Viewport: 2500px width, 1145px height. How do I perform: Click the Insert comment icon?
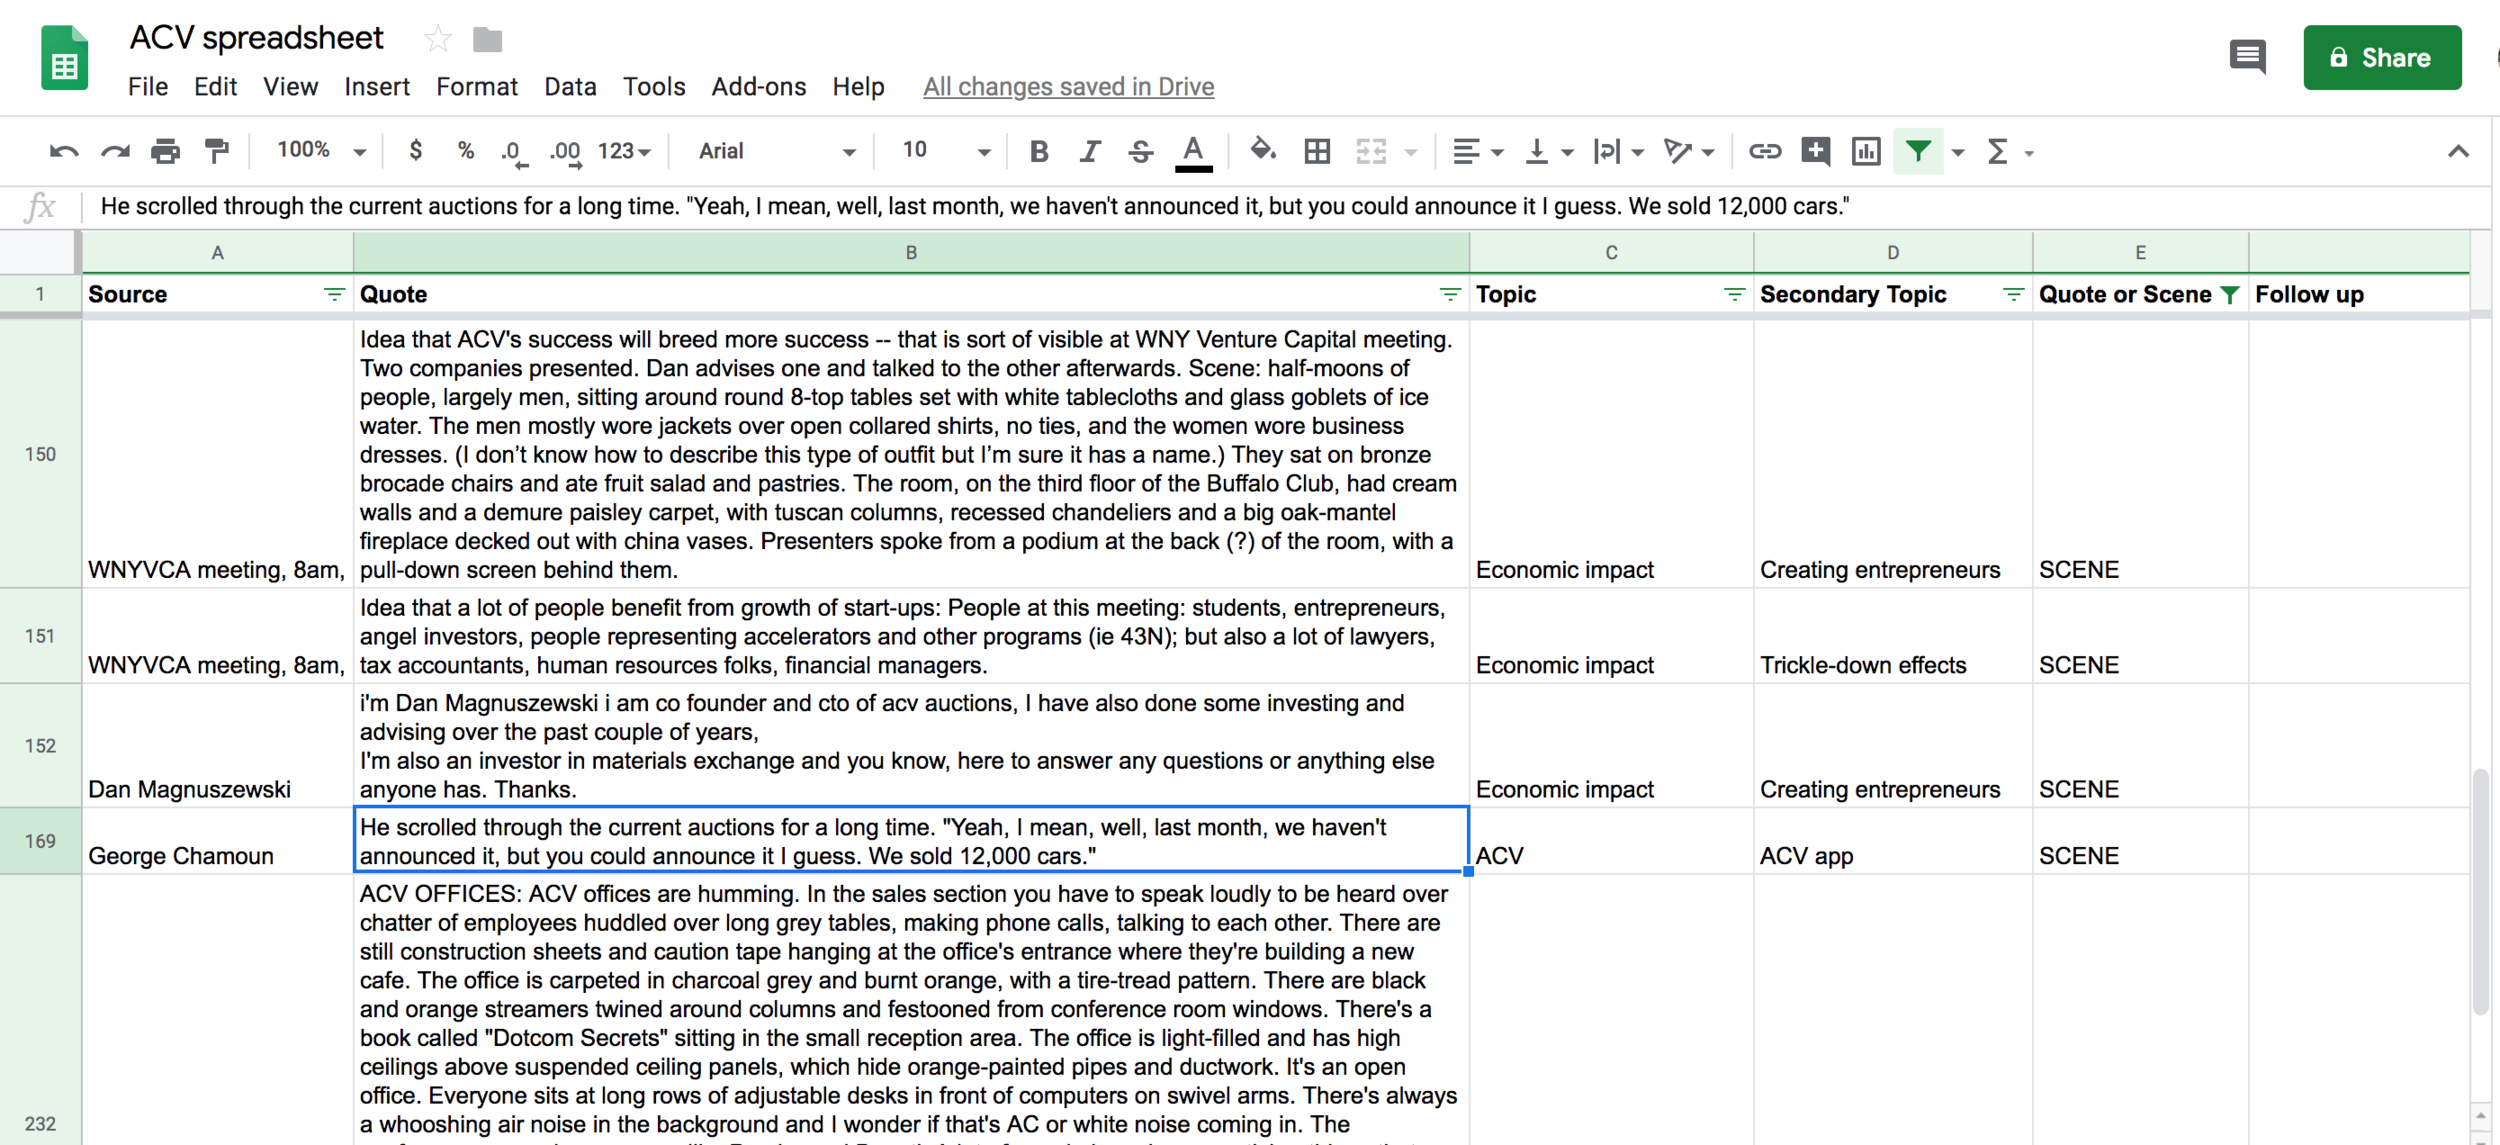pyautogui.click(x=1815, y=151)
